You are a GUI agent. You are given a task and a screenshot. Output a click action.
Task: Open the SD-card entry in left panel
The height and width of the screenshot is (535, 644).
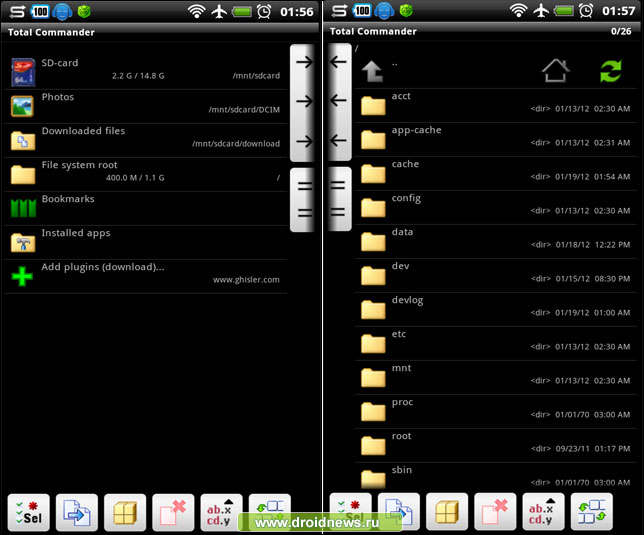pyautogui.click(x=146, y=72)
